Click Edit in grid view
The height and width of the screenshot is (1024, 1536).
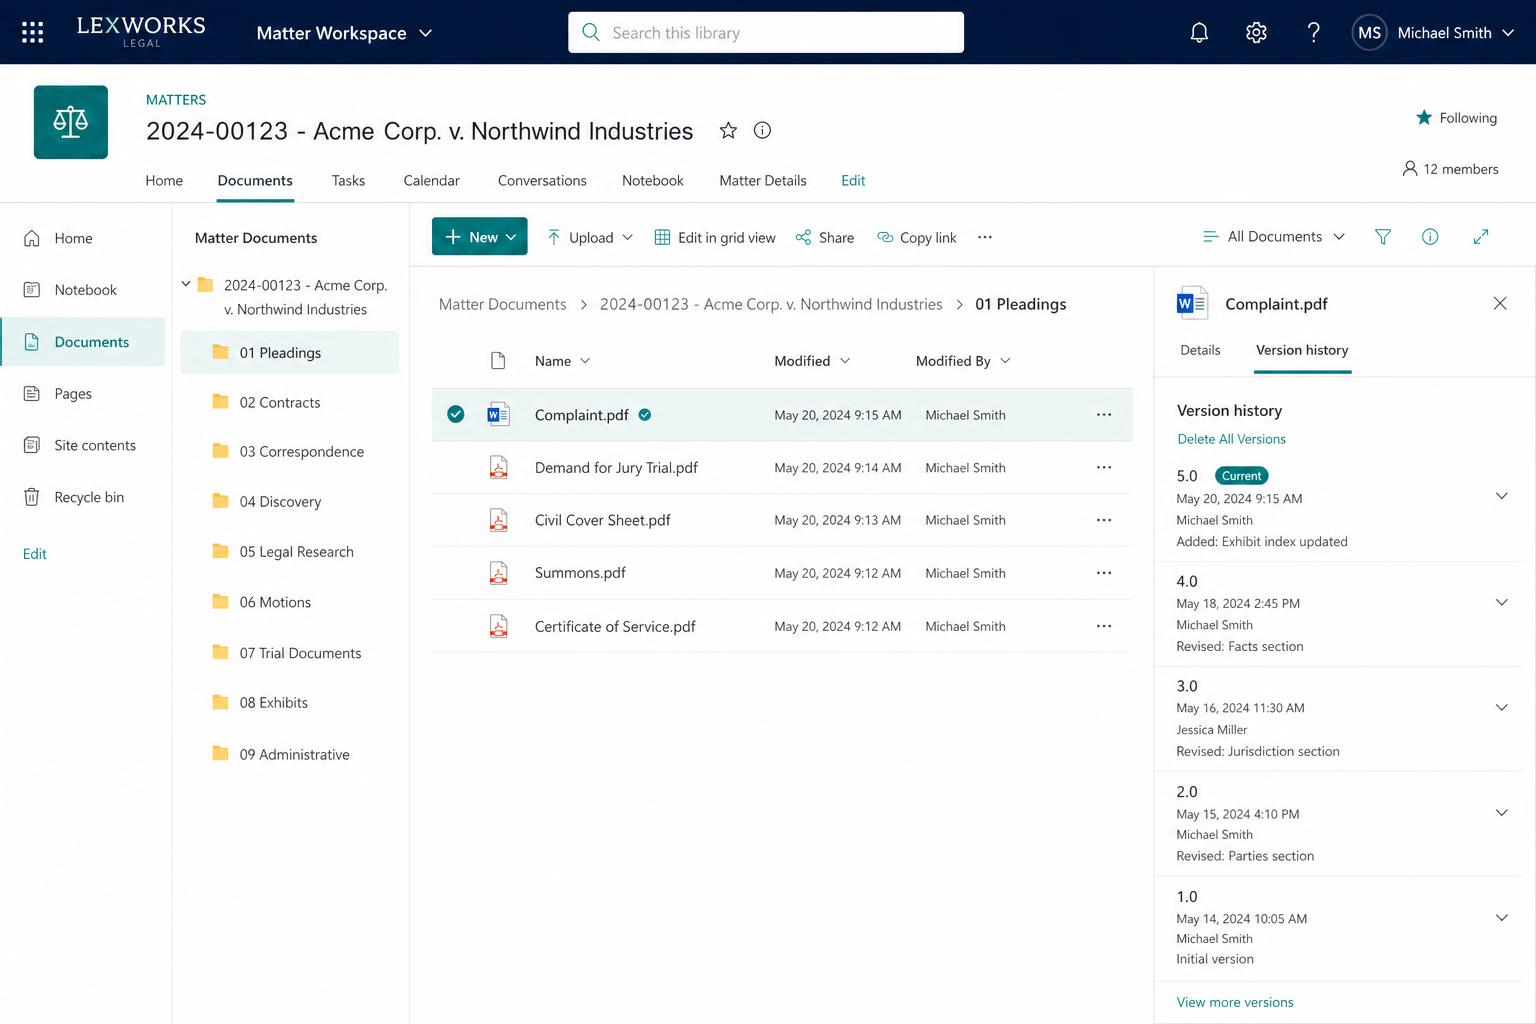(x=715, y=237)
